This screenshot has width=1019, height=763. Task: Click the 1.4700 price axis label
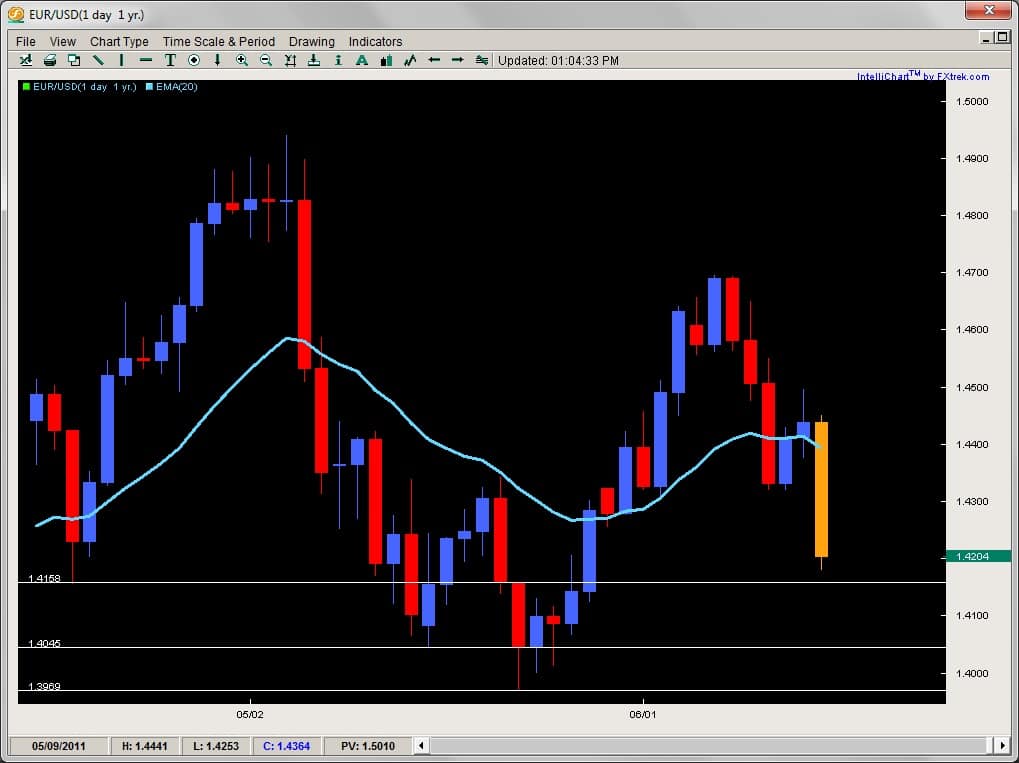coord(972,272)
